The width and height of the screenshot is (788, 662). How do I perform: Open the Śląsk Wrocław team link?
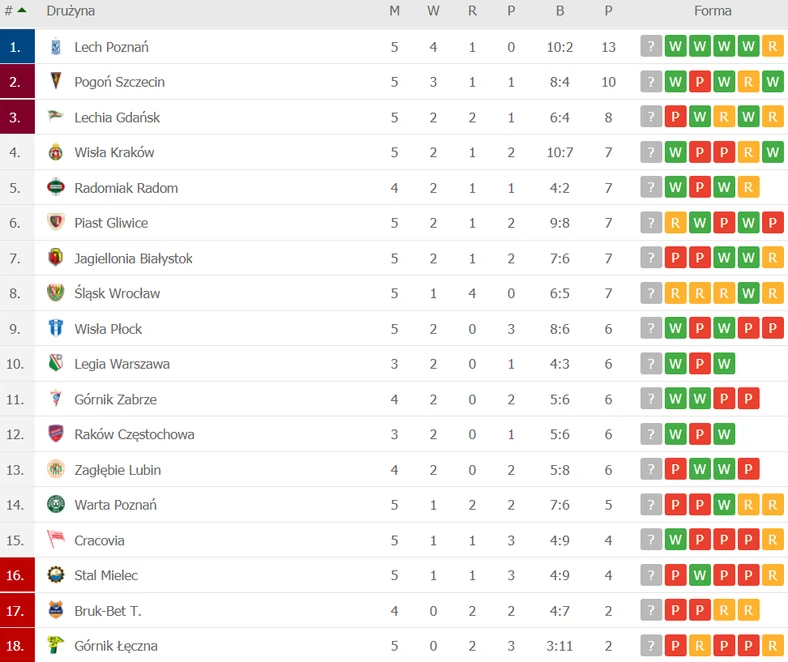[117, 294]
